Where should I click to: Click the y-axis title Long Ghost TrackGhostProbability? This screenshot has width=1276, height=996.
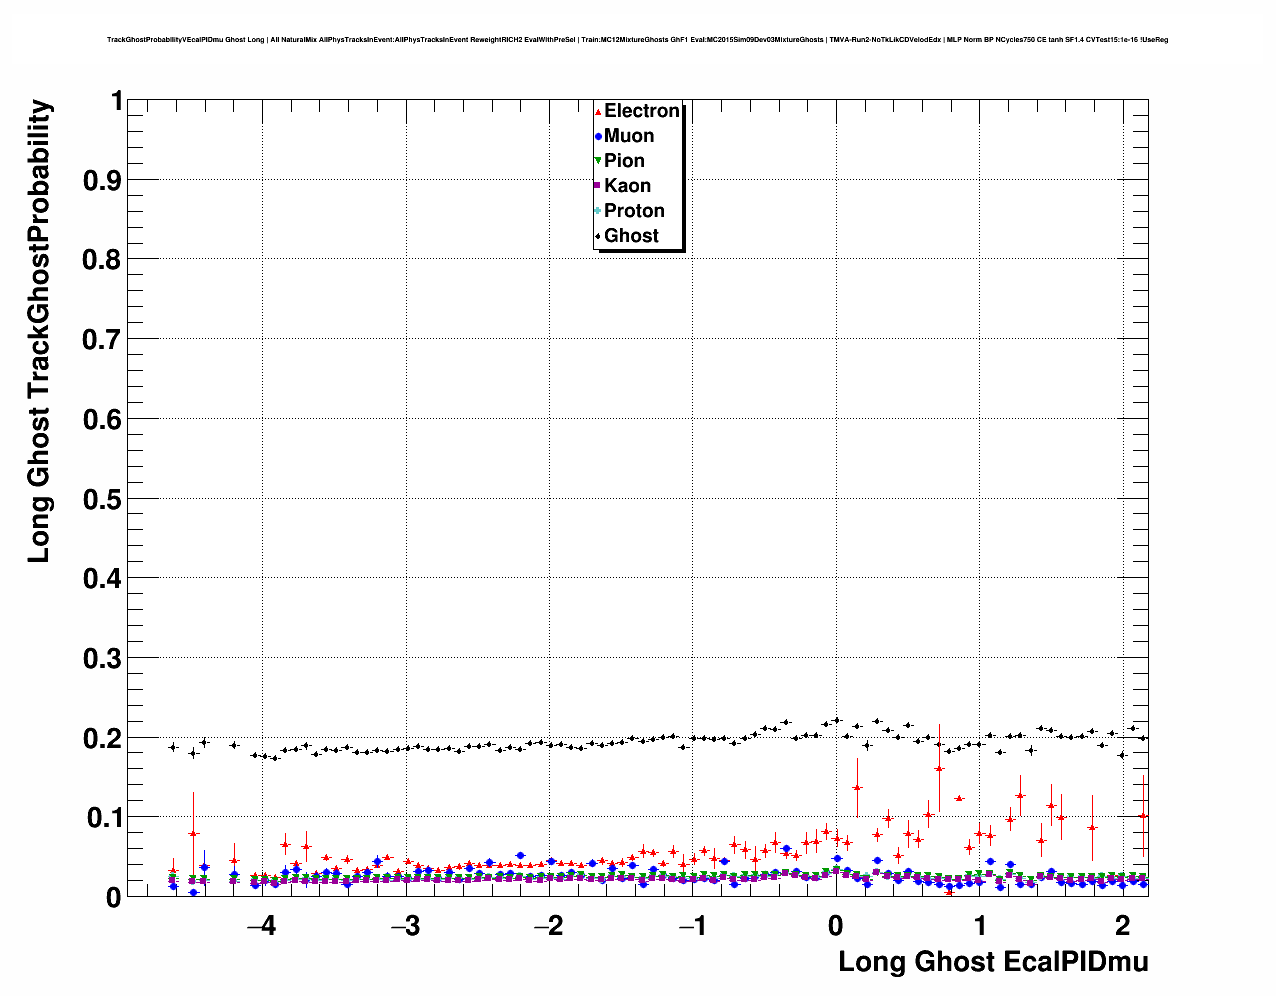(39, 331)
